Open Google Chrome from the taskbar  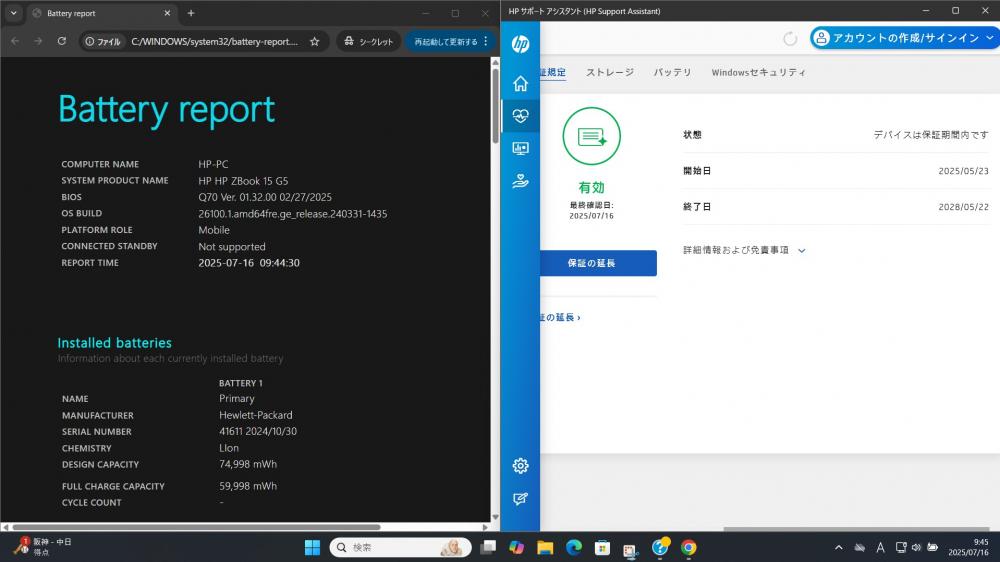click(688, 547)
